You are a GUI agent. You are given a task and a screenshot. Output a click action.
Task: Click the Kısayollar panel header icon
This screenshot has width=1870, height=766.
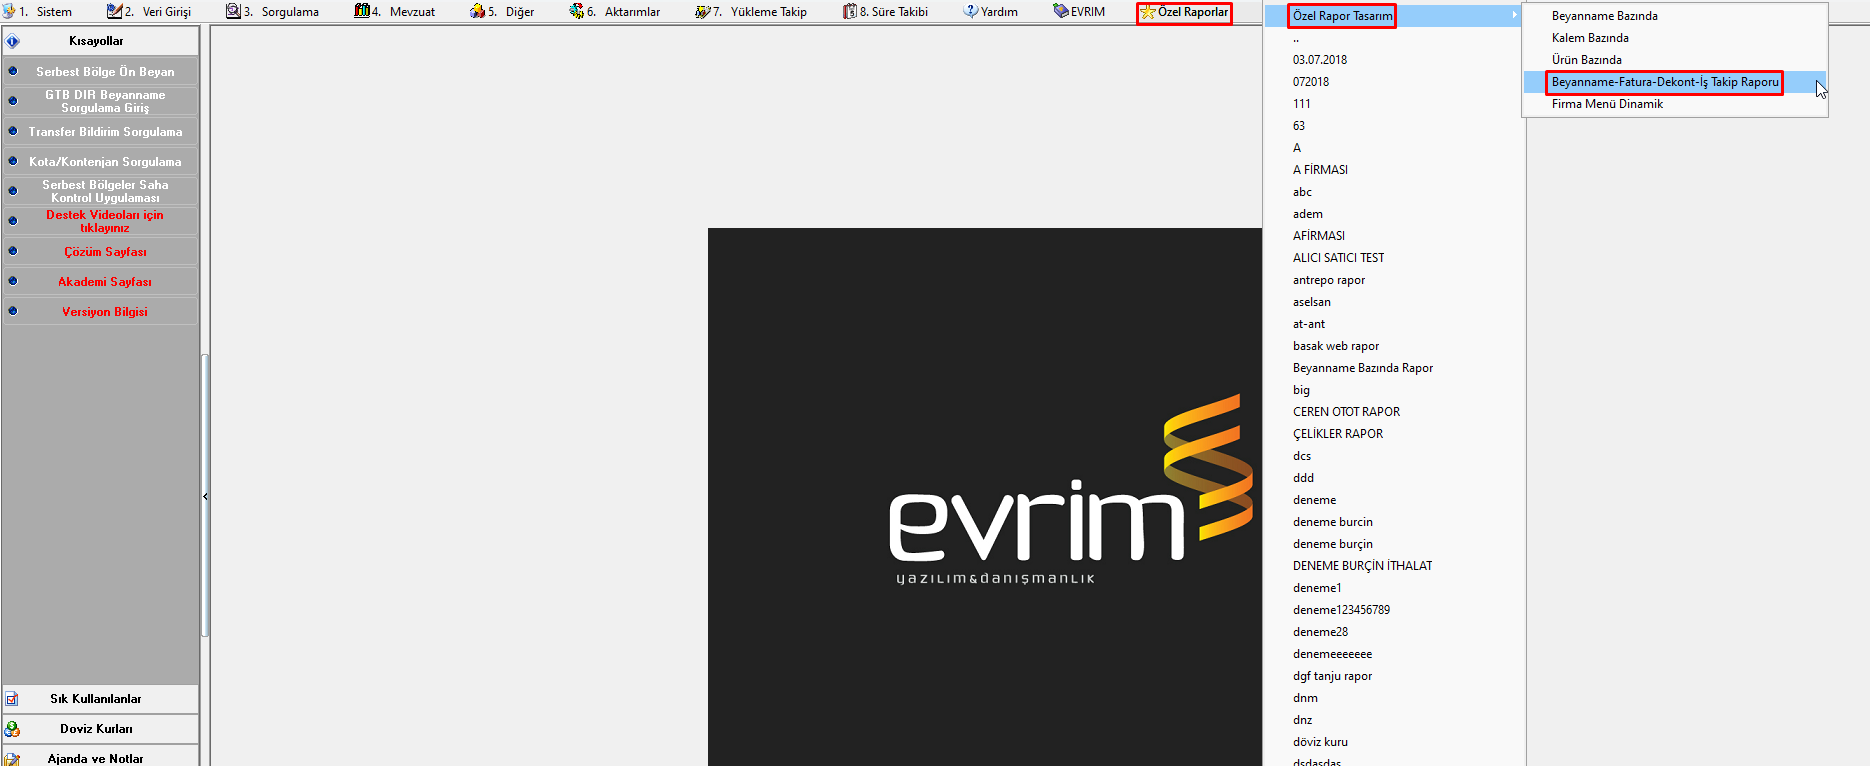13,41
